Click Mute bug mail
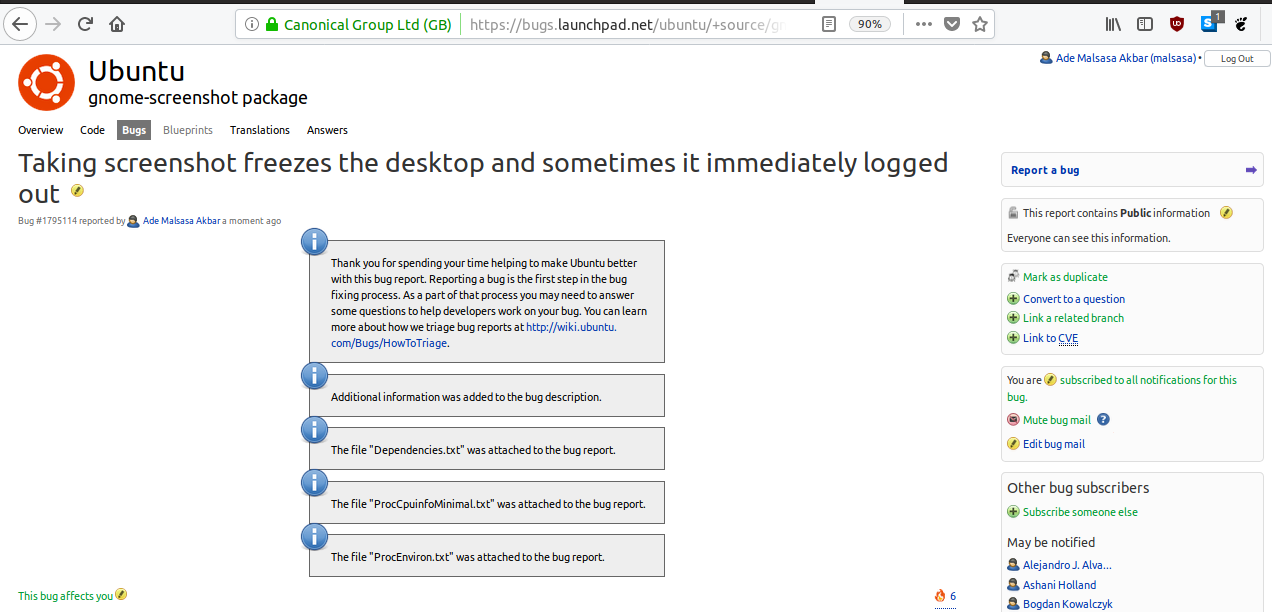The height and width of the screenshot is (612, 1272). pyautogui.click(x=1057, y=420)
